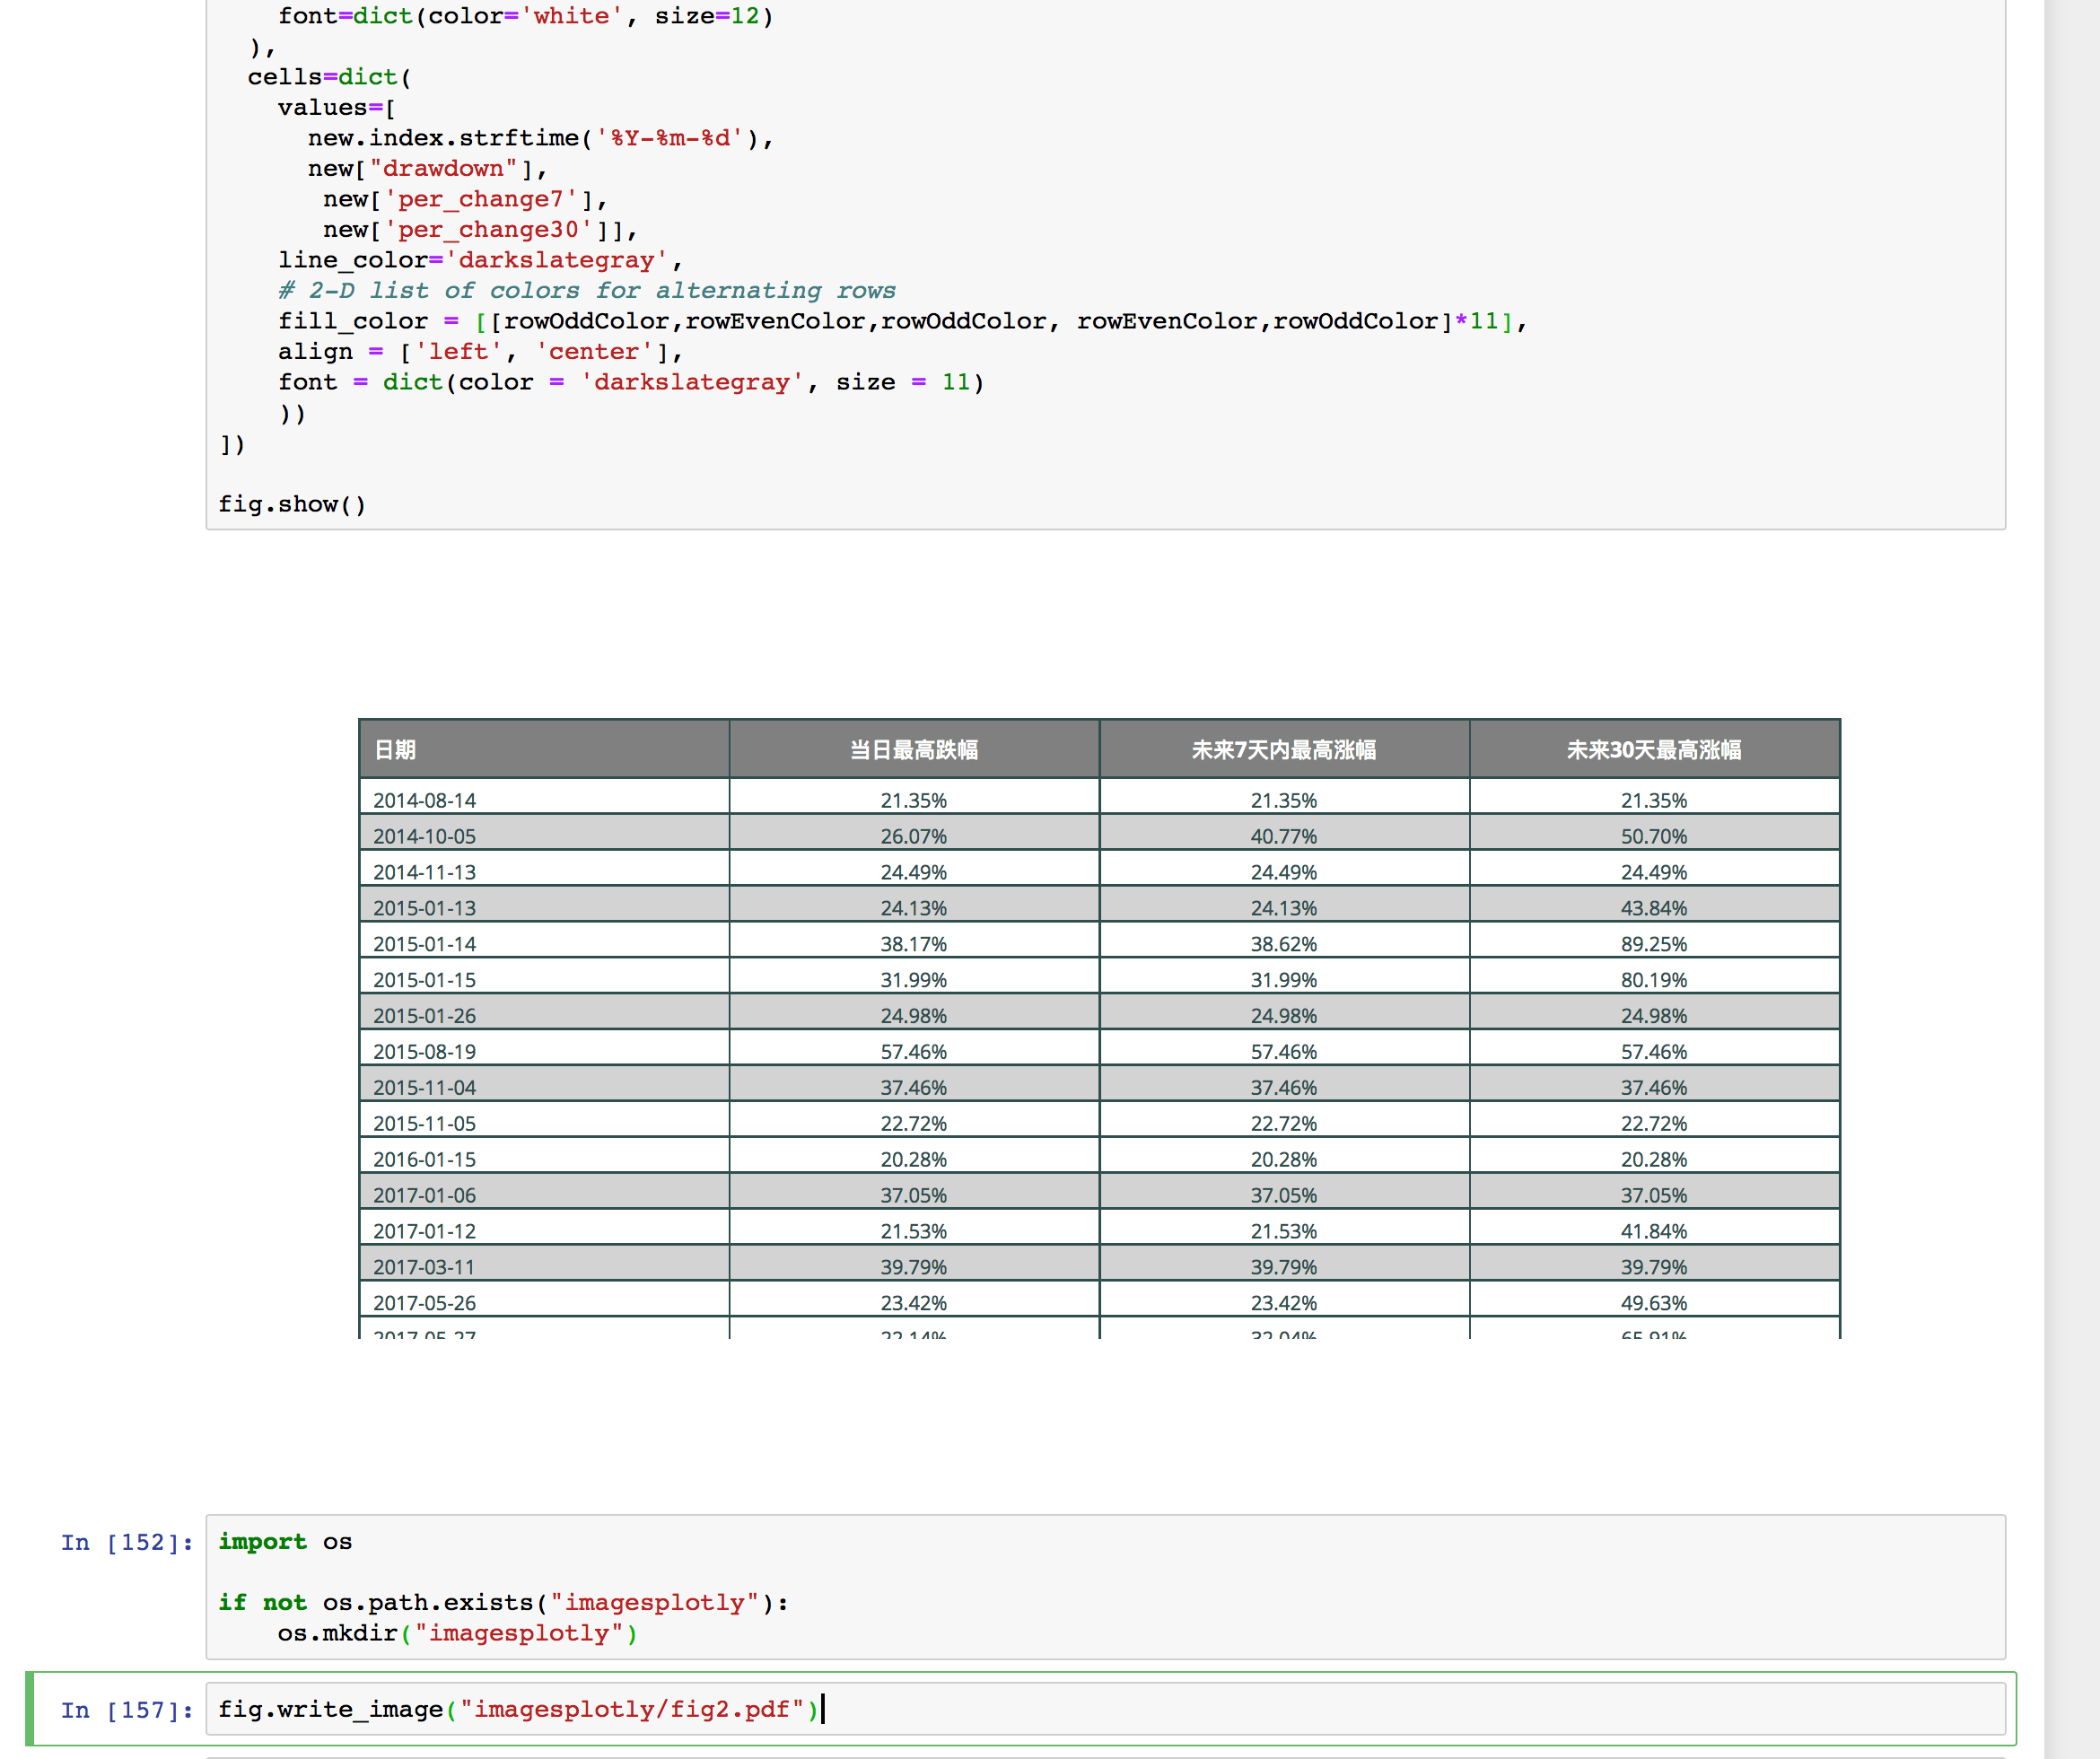Click the os.mkdir("imagesplotly") code line
This screenshot has width=2100, height=1759.
coord(457,1633)
